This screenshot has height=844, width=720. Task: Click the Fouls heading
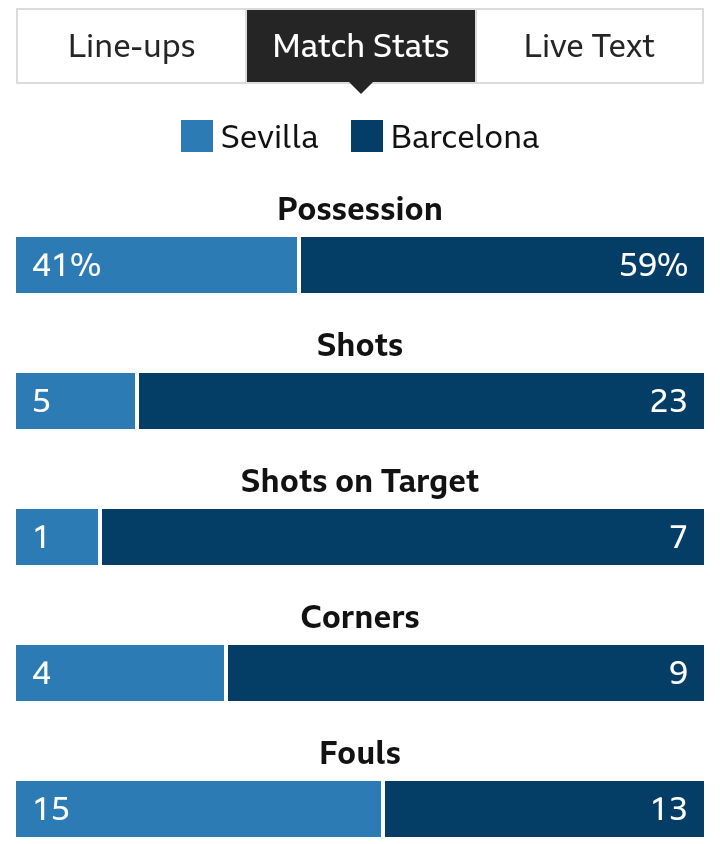pos(360,752)
